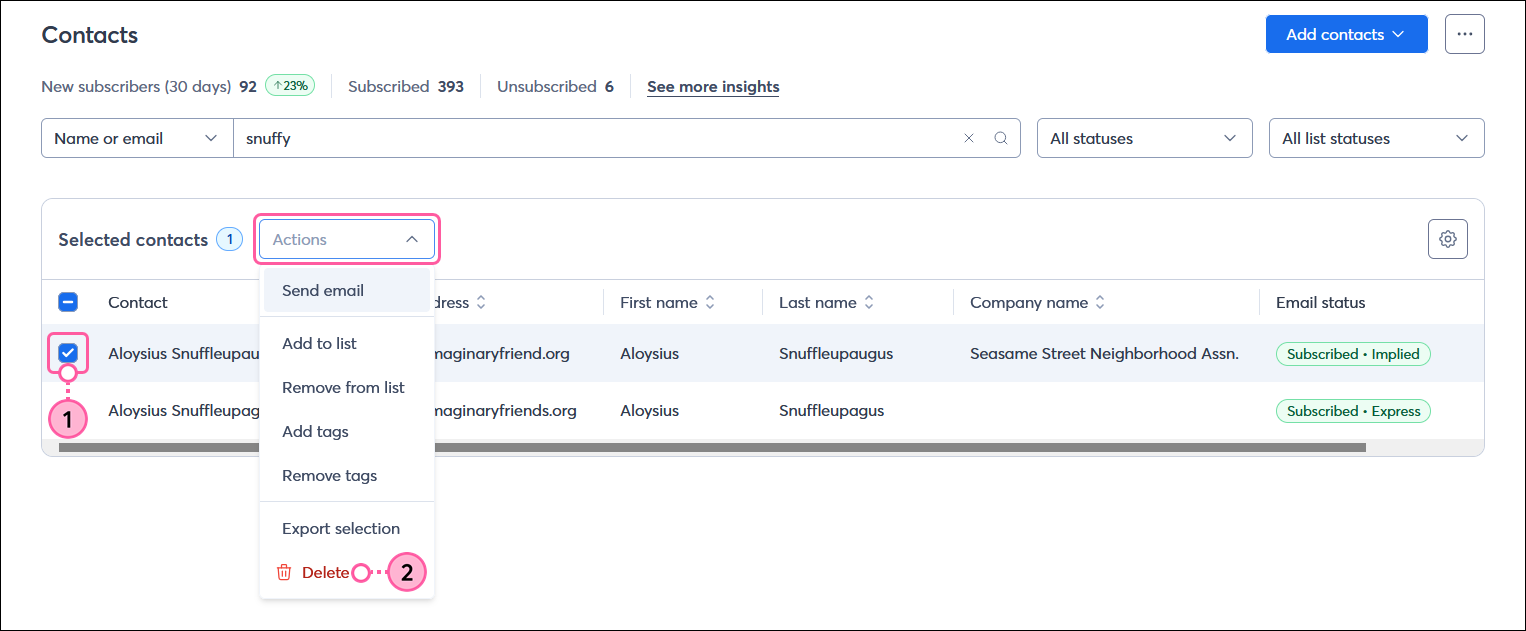Clear the snuffy search with the X icon
This screenshot has width=1526, height=631.
(968, 138)
